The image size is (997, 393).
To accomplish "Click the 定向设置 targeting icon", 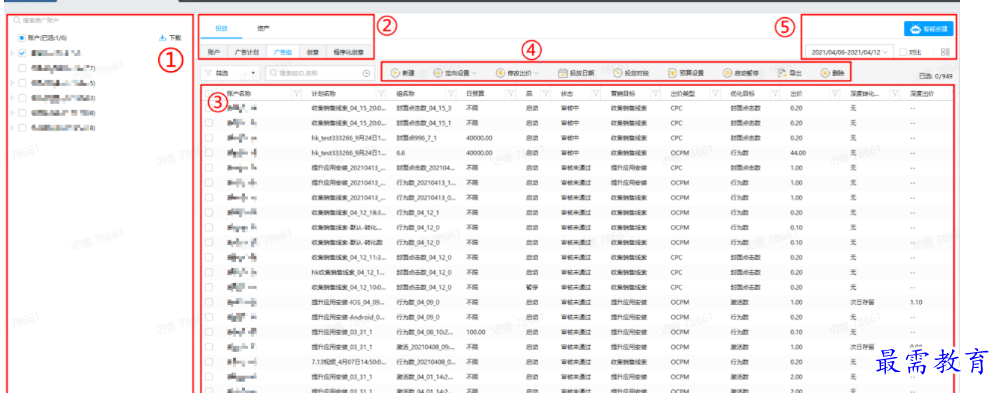I will tap(438, 73).
